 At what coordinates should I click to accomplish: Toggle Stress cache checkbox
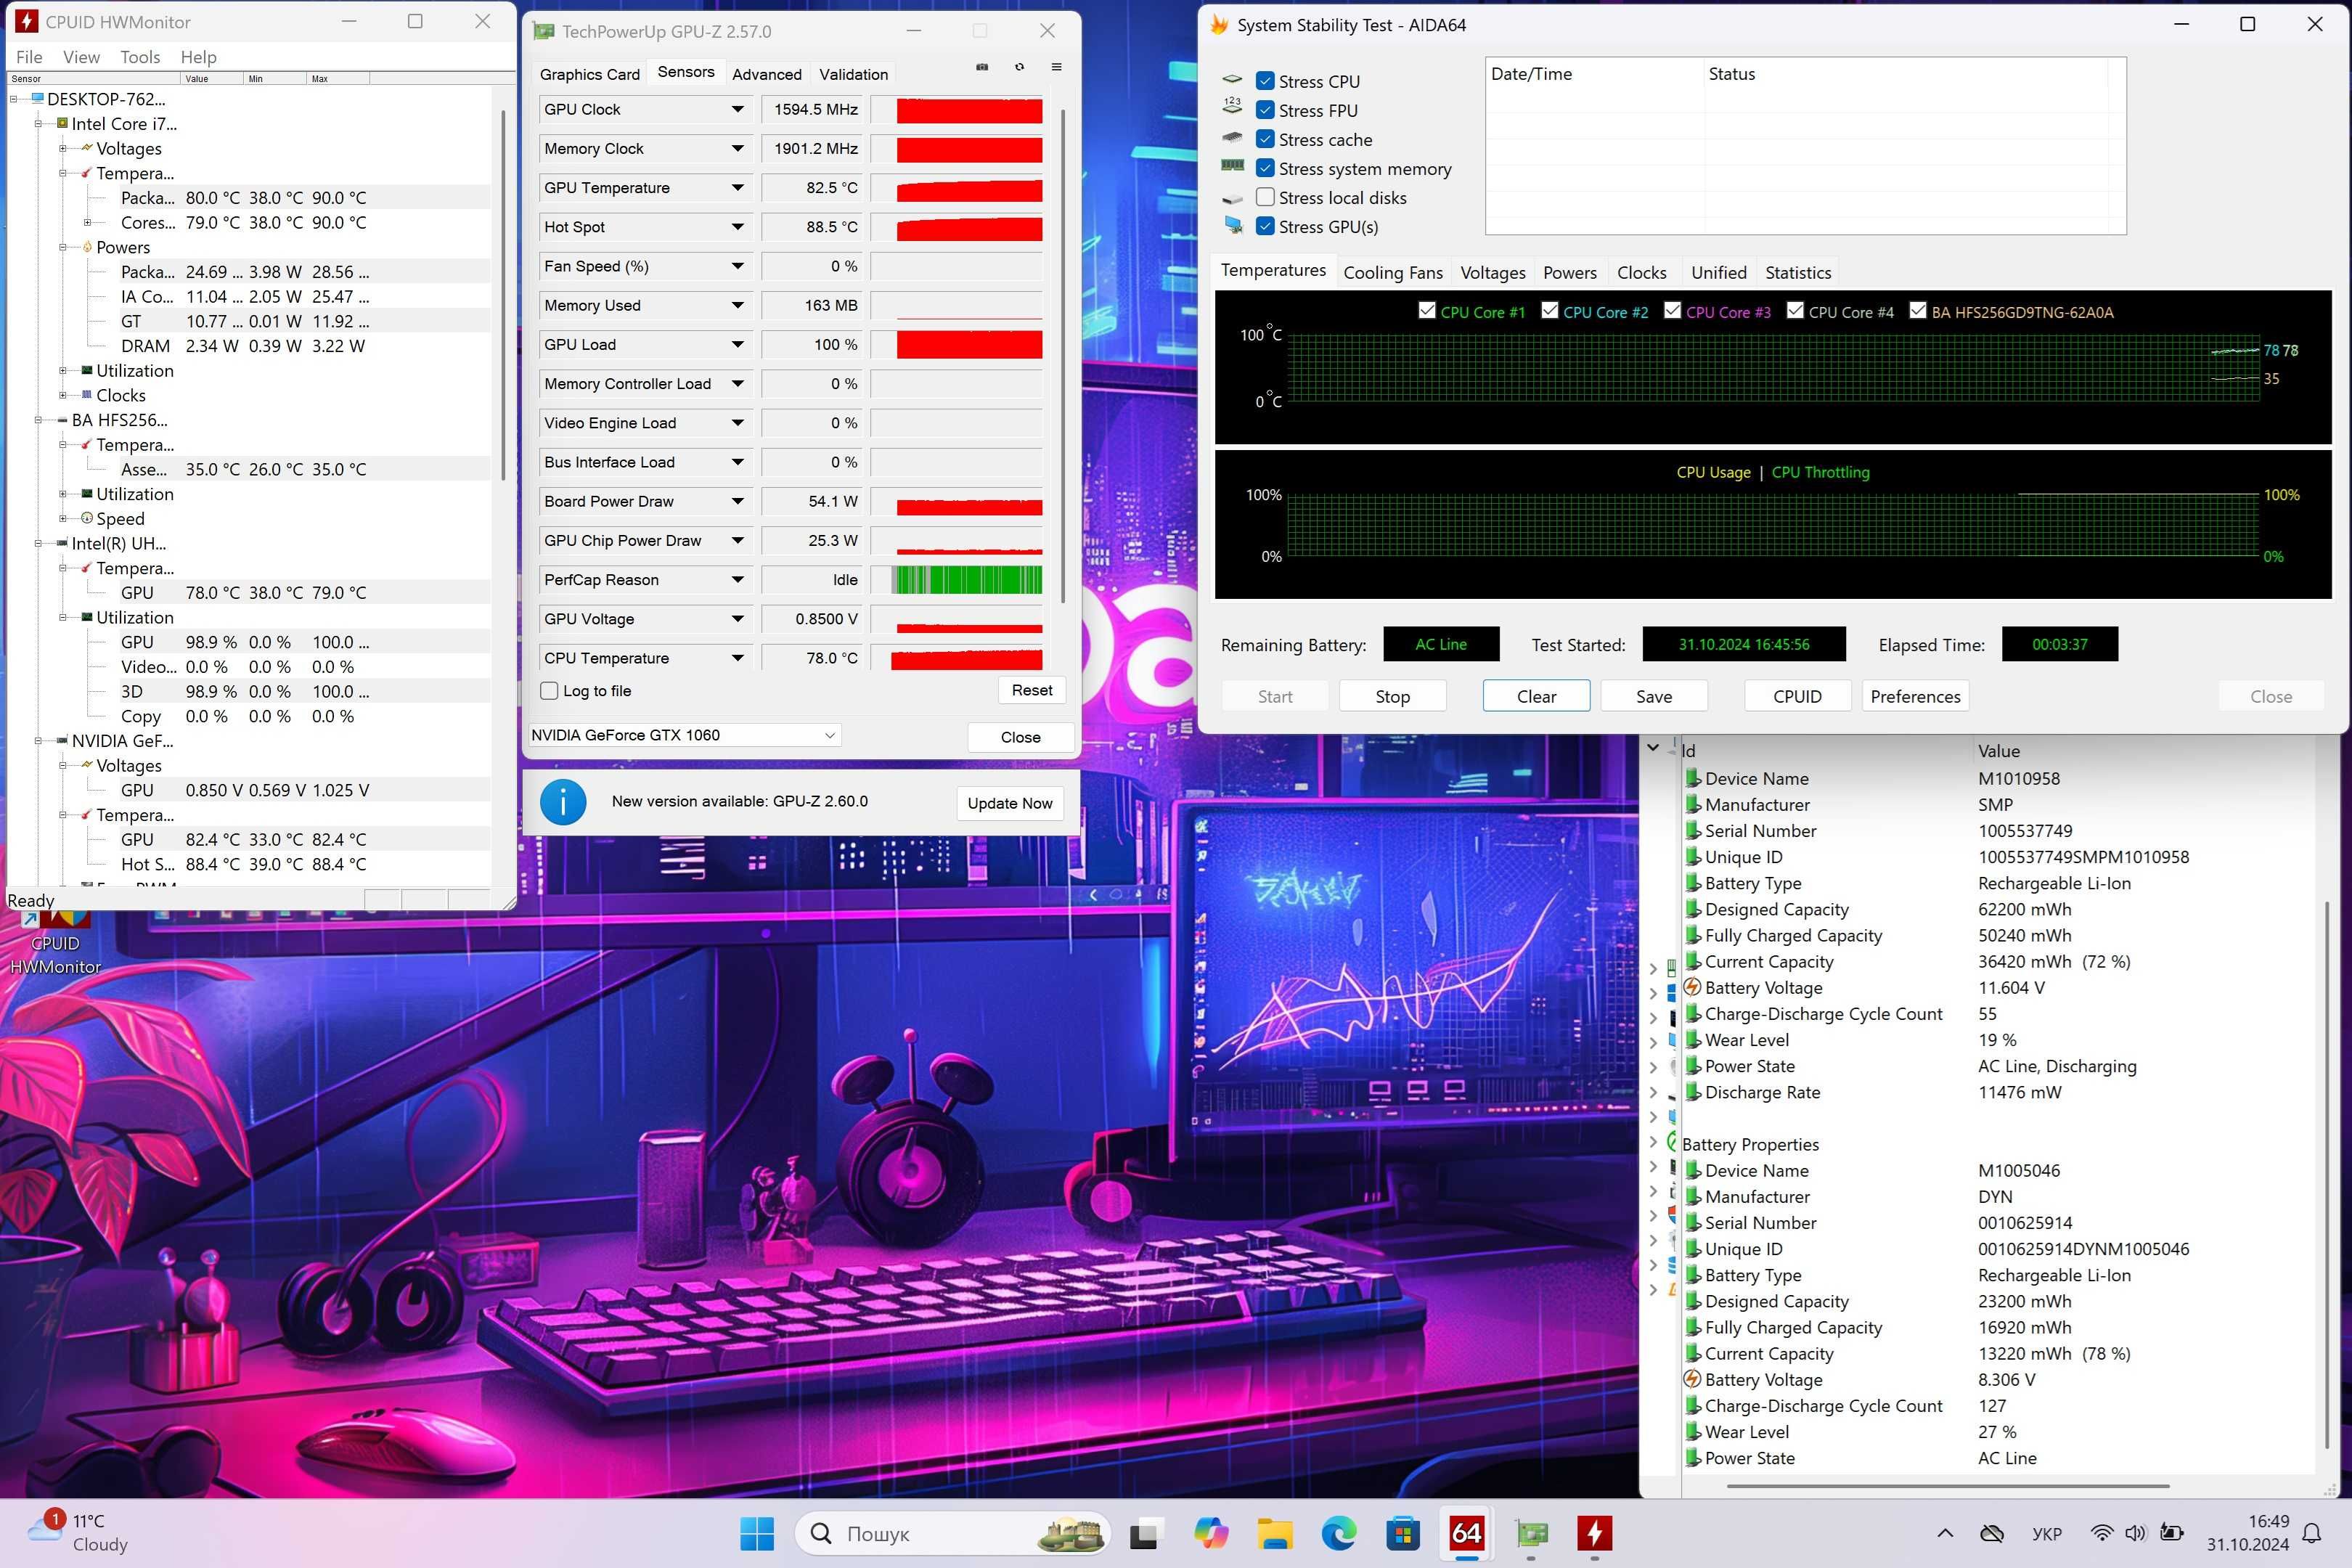(x=1265, y=139)
